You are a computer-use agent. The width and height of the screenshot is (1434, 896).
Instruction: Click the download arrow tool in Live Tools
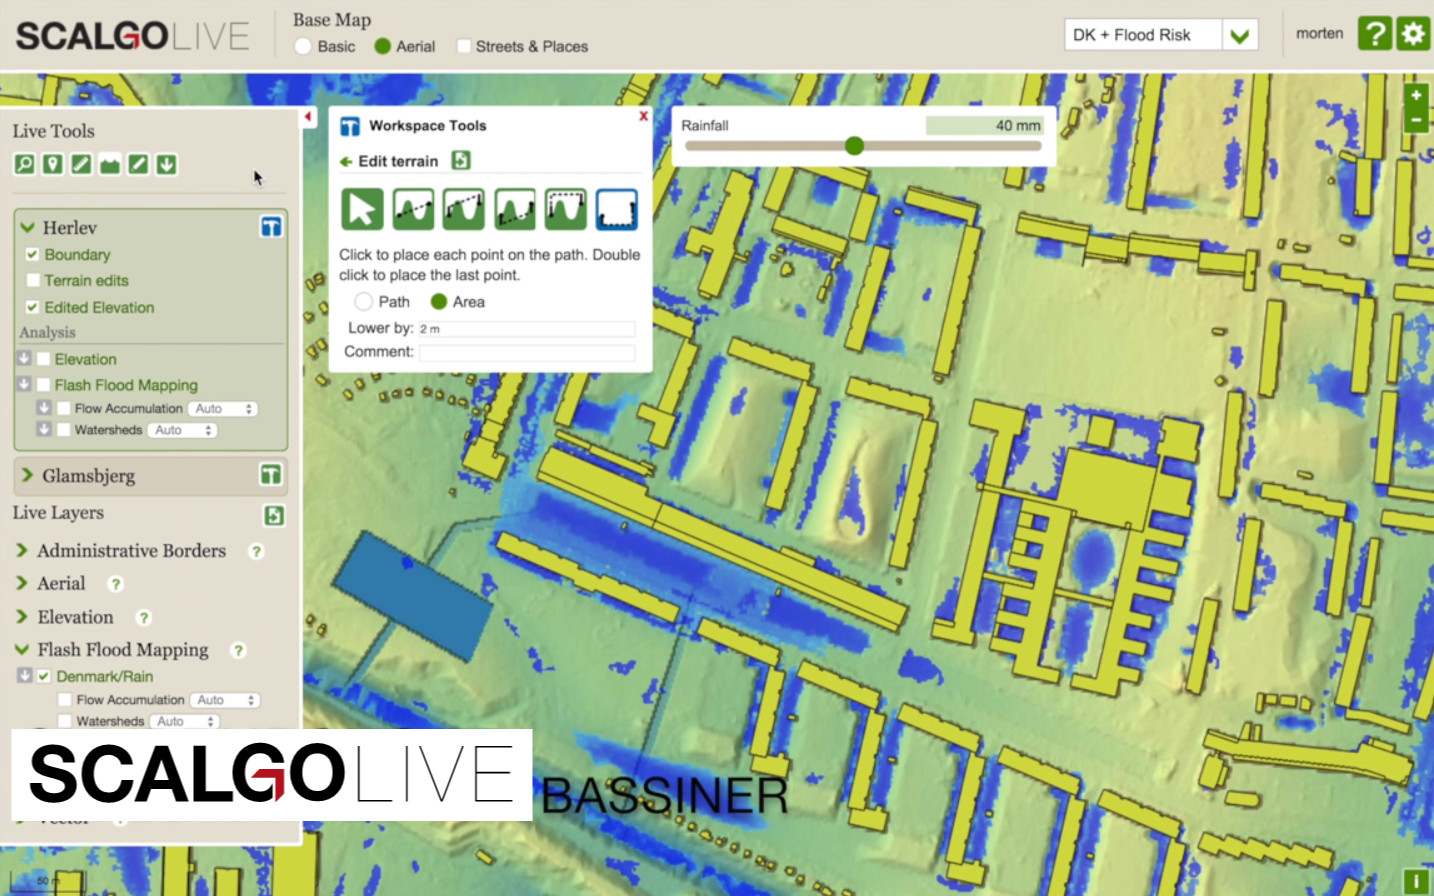[167, 164]
